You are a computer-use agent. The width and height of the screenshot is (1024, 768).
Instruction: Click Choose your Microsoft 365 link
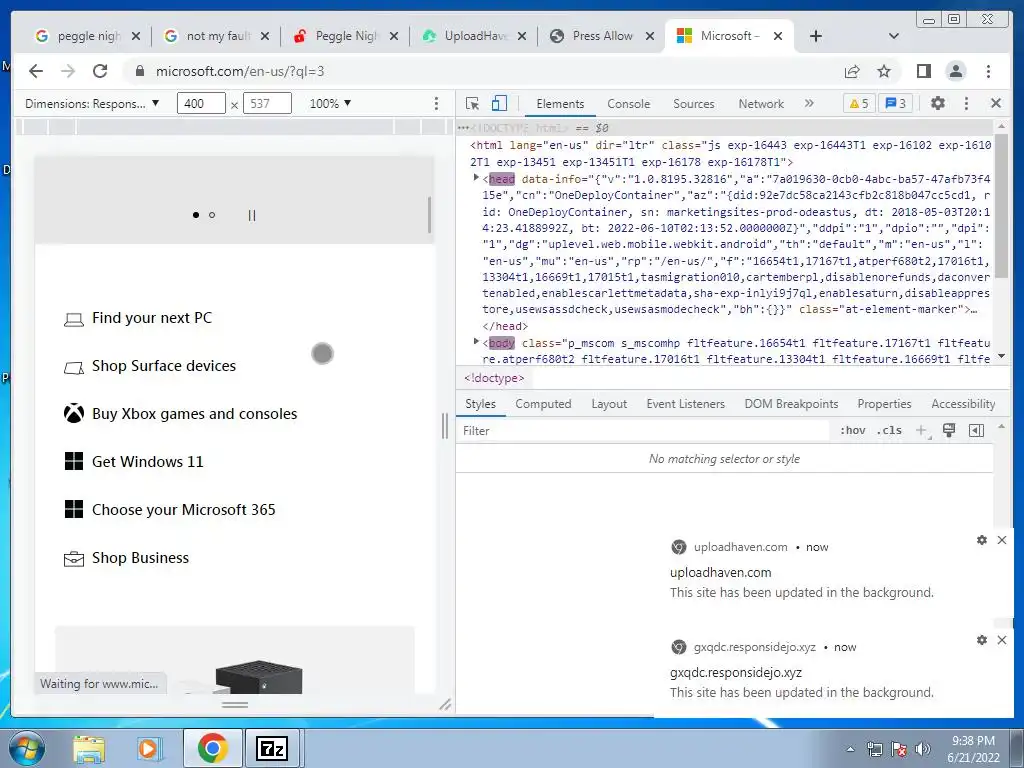pos(170,509)
